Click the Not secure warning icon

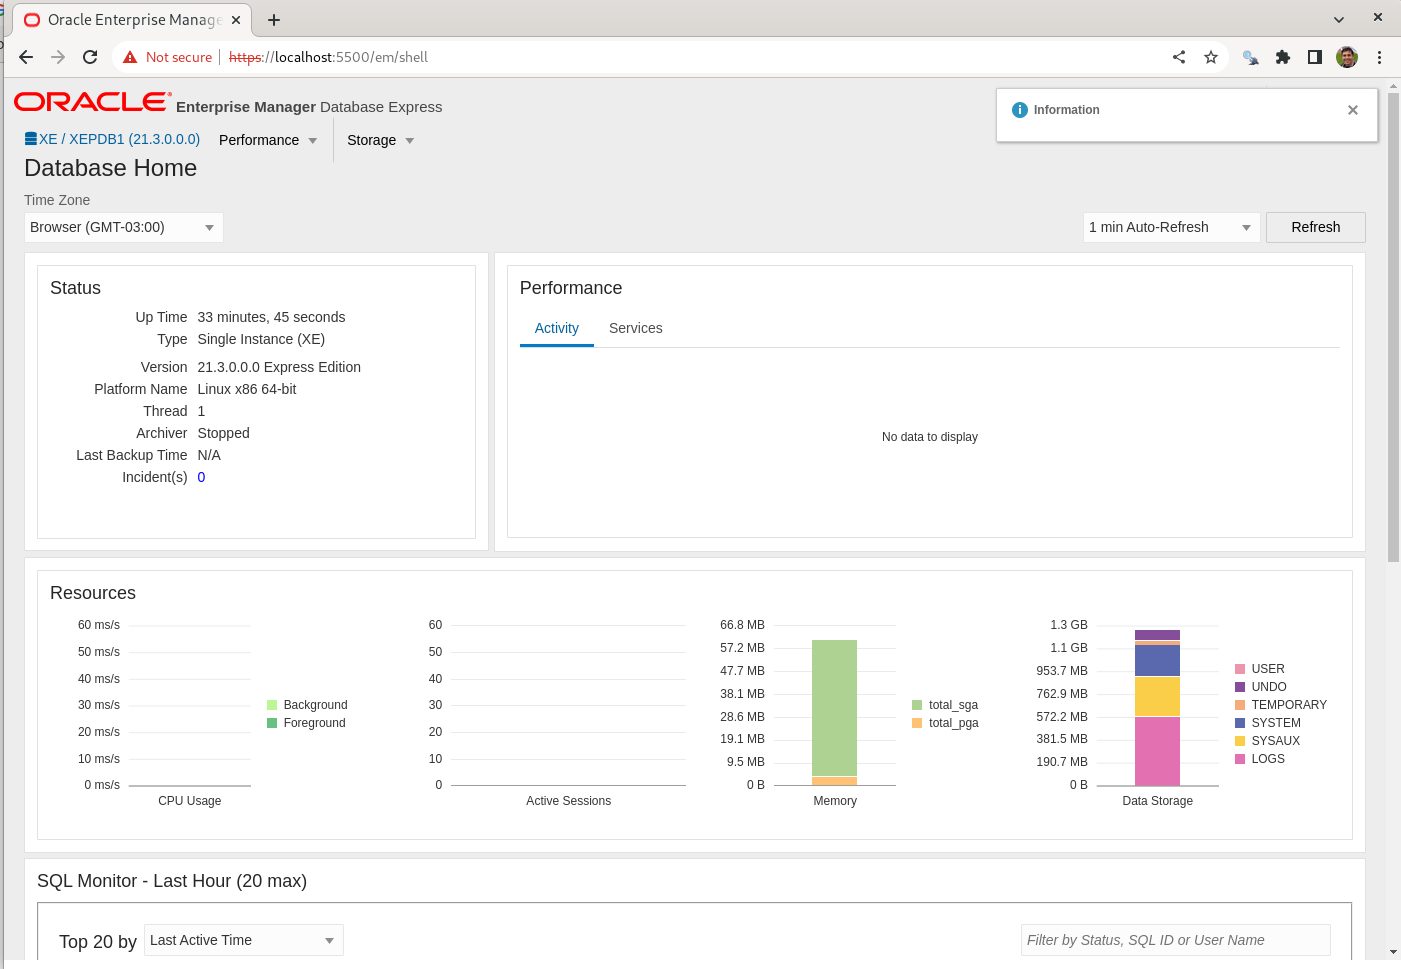[x=130, y=57]
